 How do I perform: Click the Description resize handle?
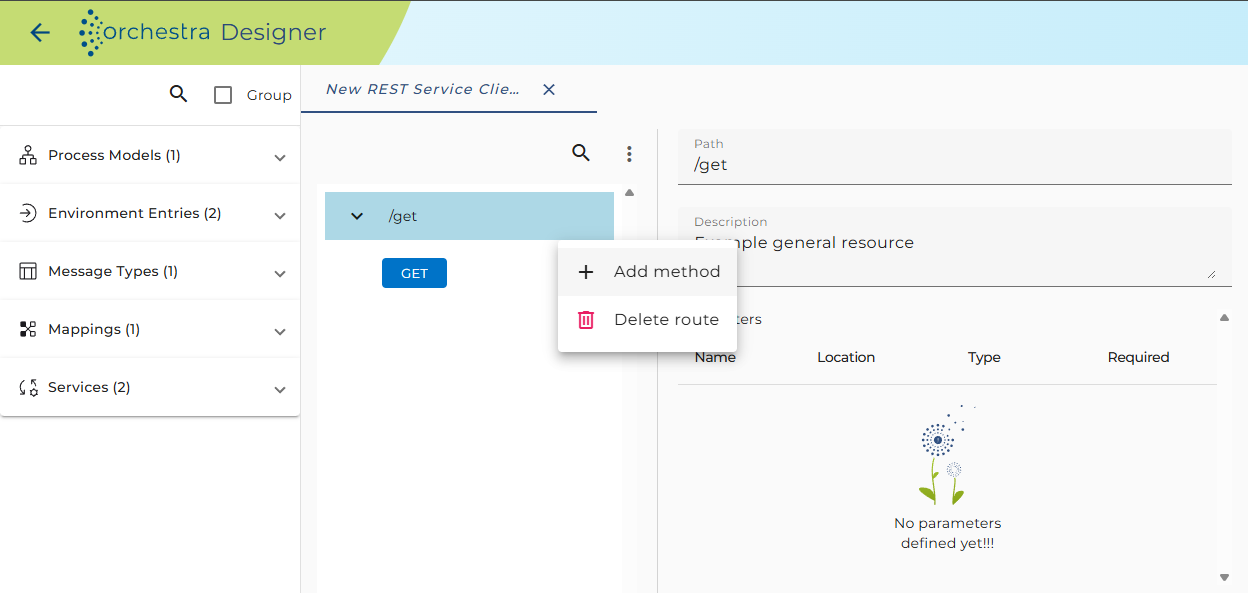click(1211, 273)
